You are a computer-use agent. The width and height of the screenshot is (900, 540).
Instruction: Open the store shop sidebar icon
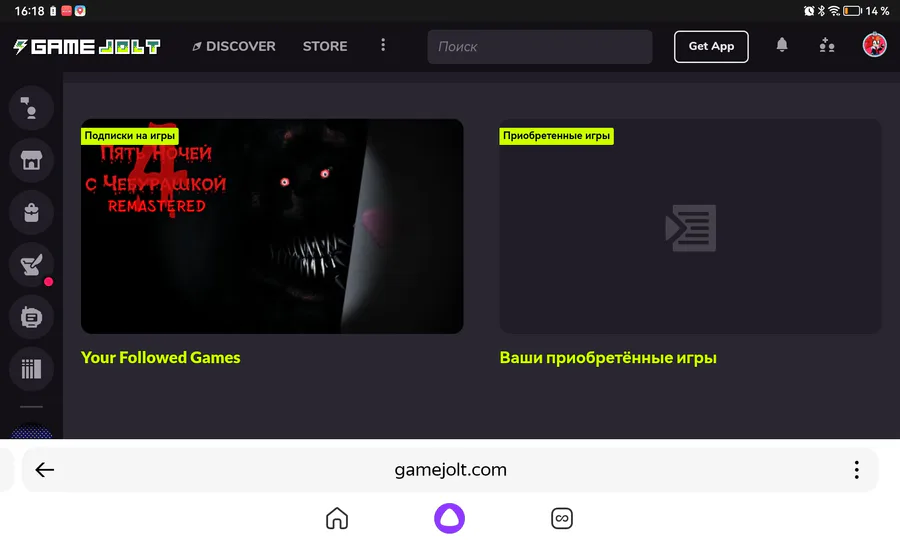point(31,160)
